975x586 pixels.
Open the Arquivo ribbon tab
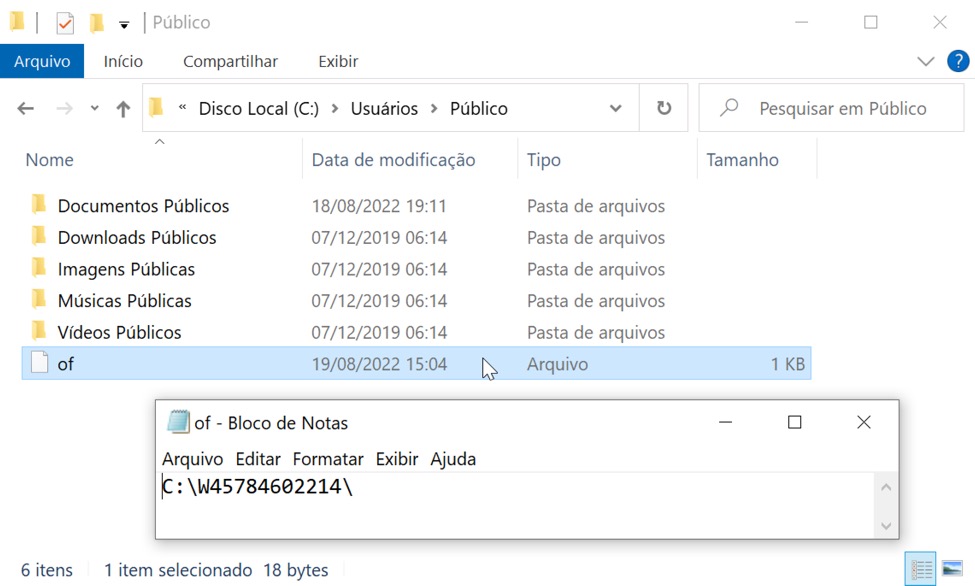click(x=42, y=61)
